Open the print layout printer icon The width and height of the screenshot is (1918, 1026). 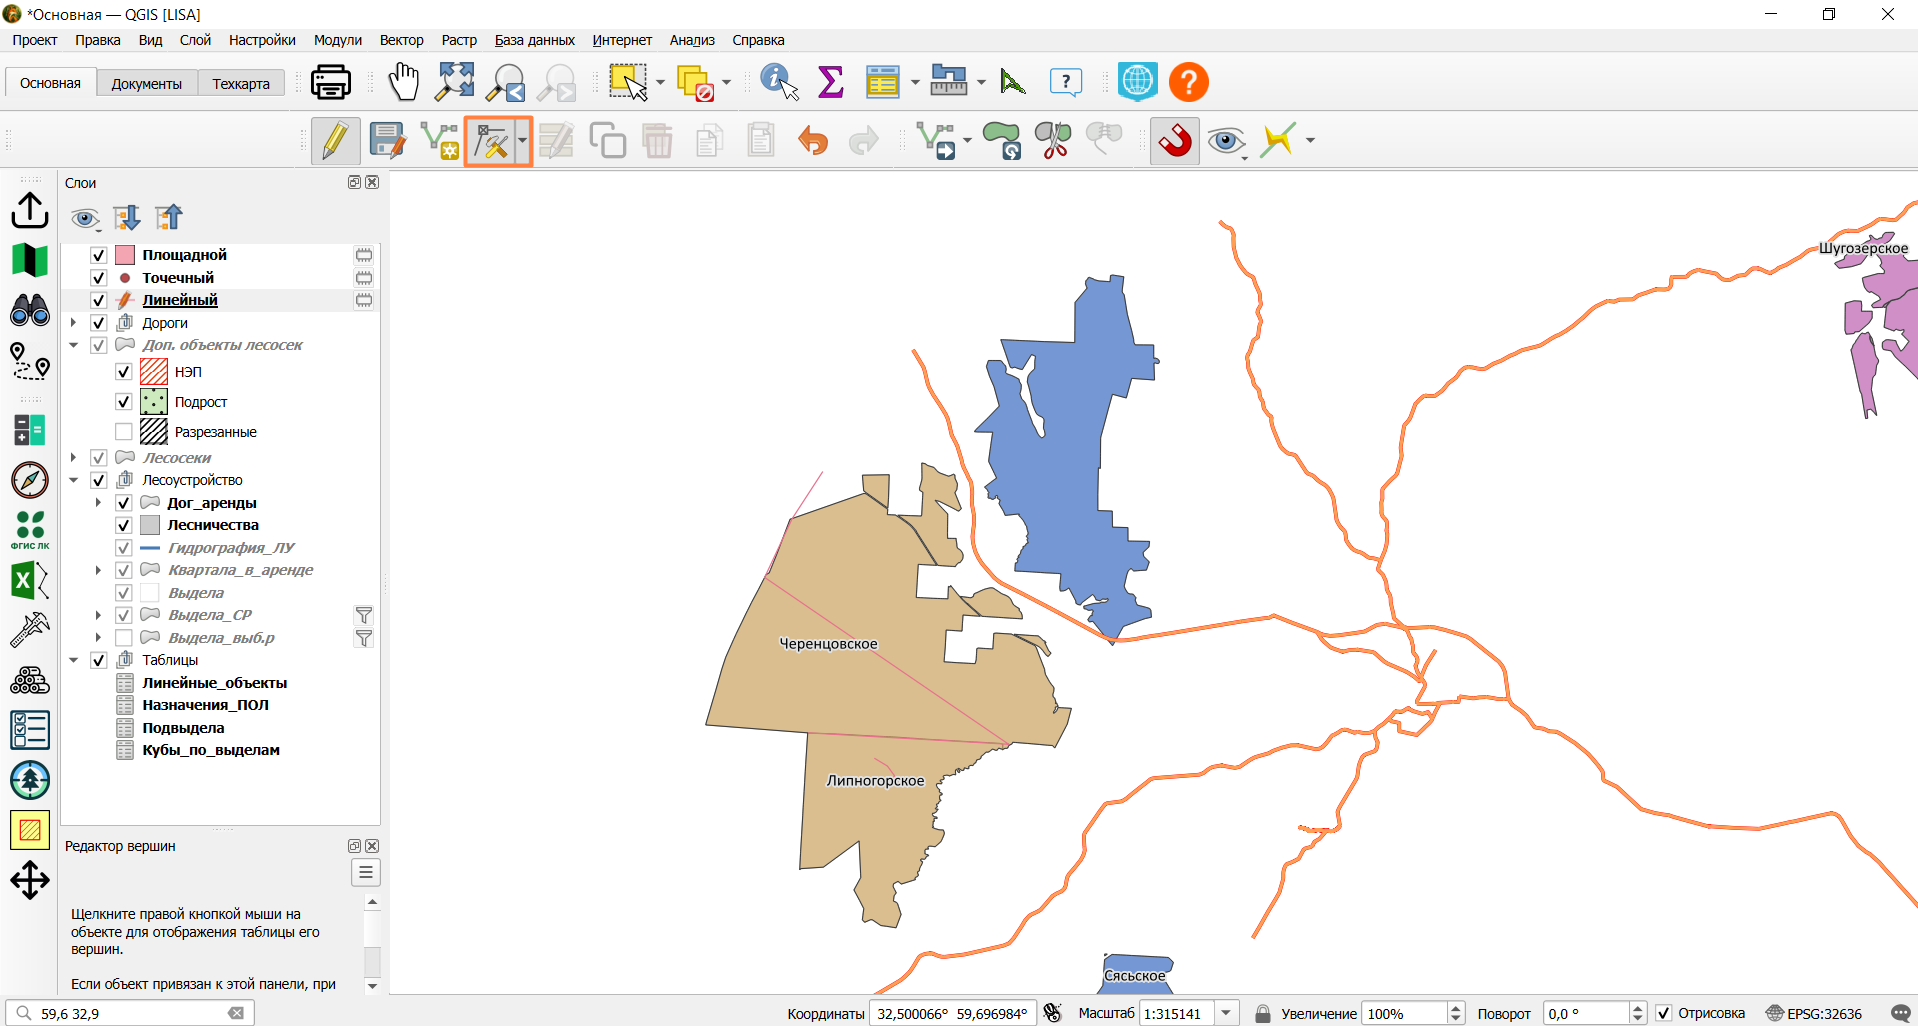[x=330, y=82]
